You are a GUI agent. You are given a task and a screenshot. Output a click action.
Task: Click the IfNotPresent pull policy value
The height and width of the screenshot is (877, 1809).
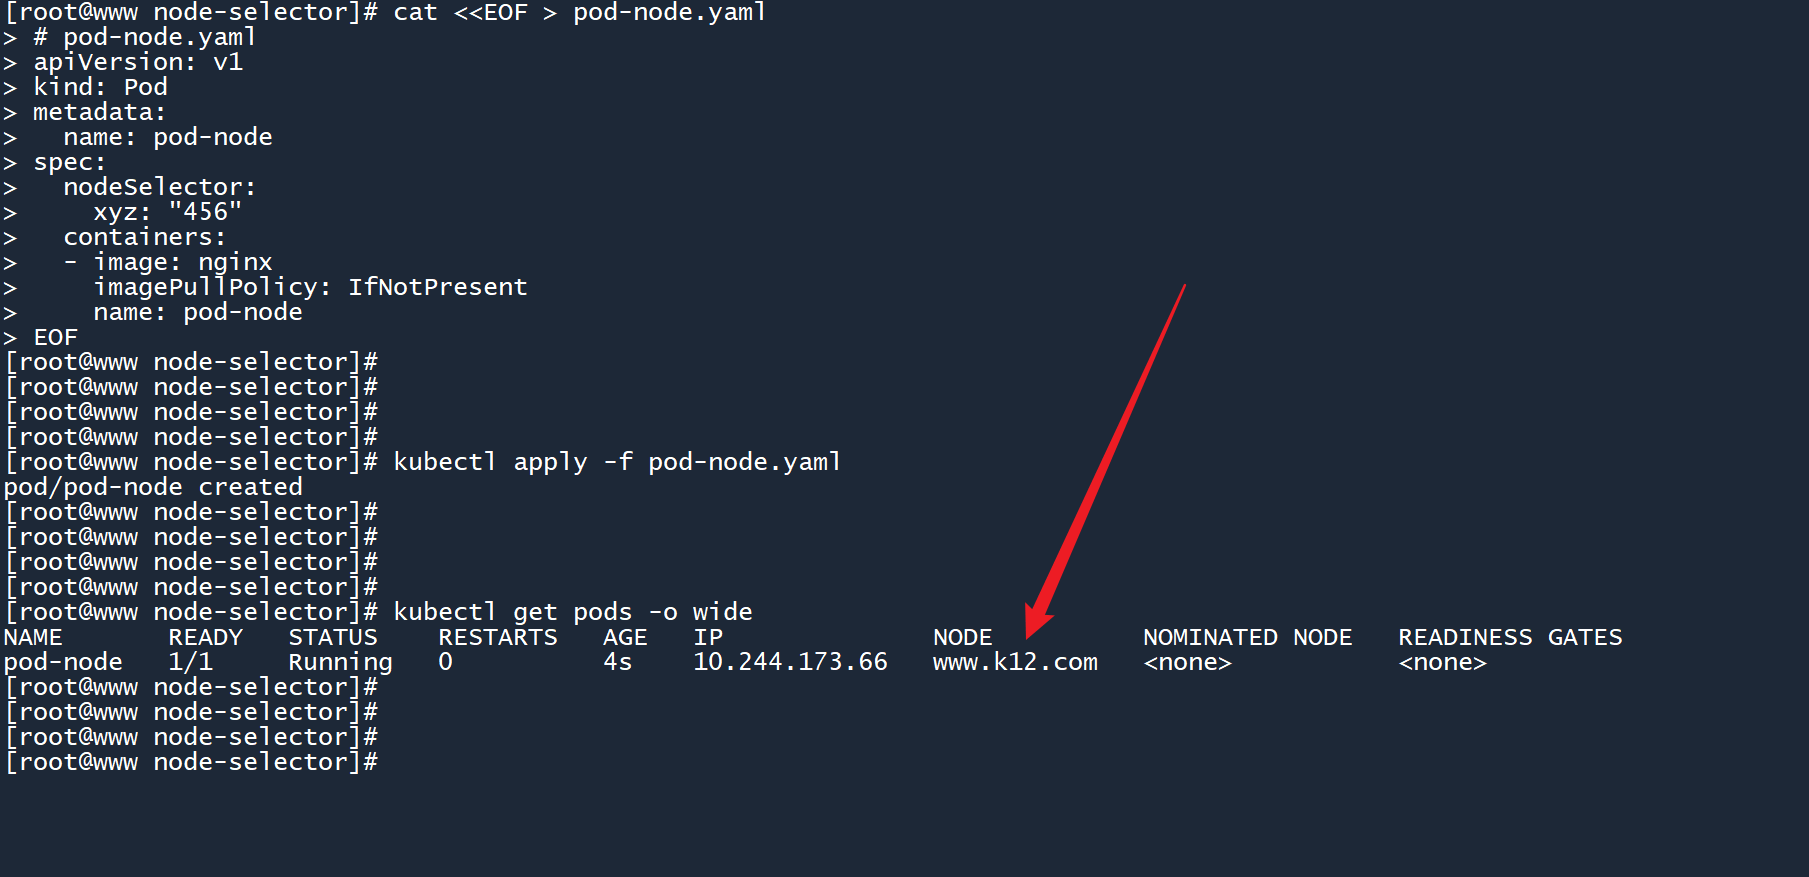tap(437, 287)
